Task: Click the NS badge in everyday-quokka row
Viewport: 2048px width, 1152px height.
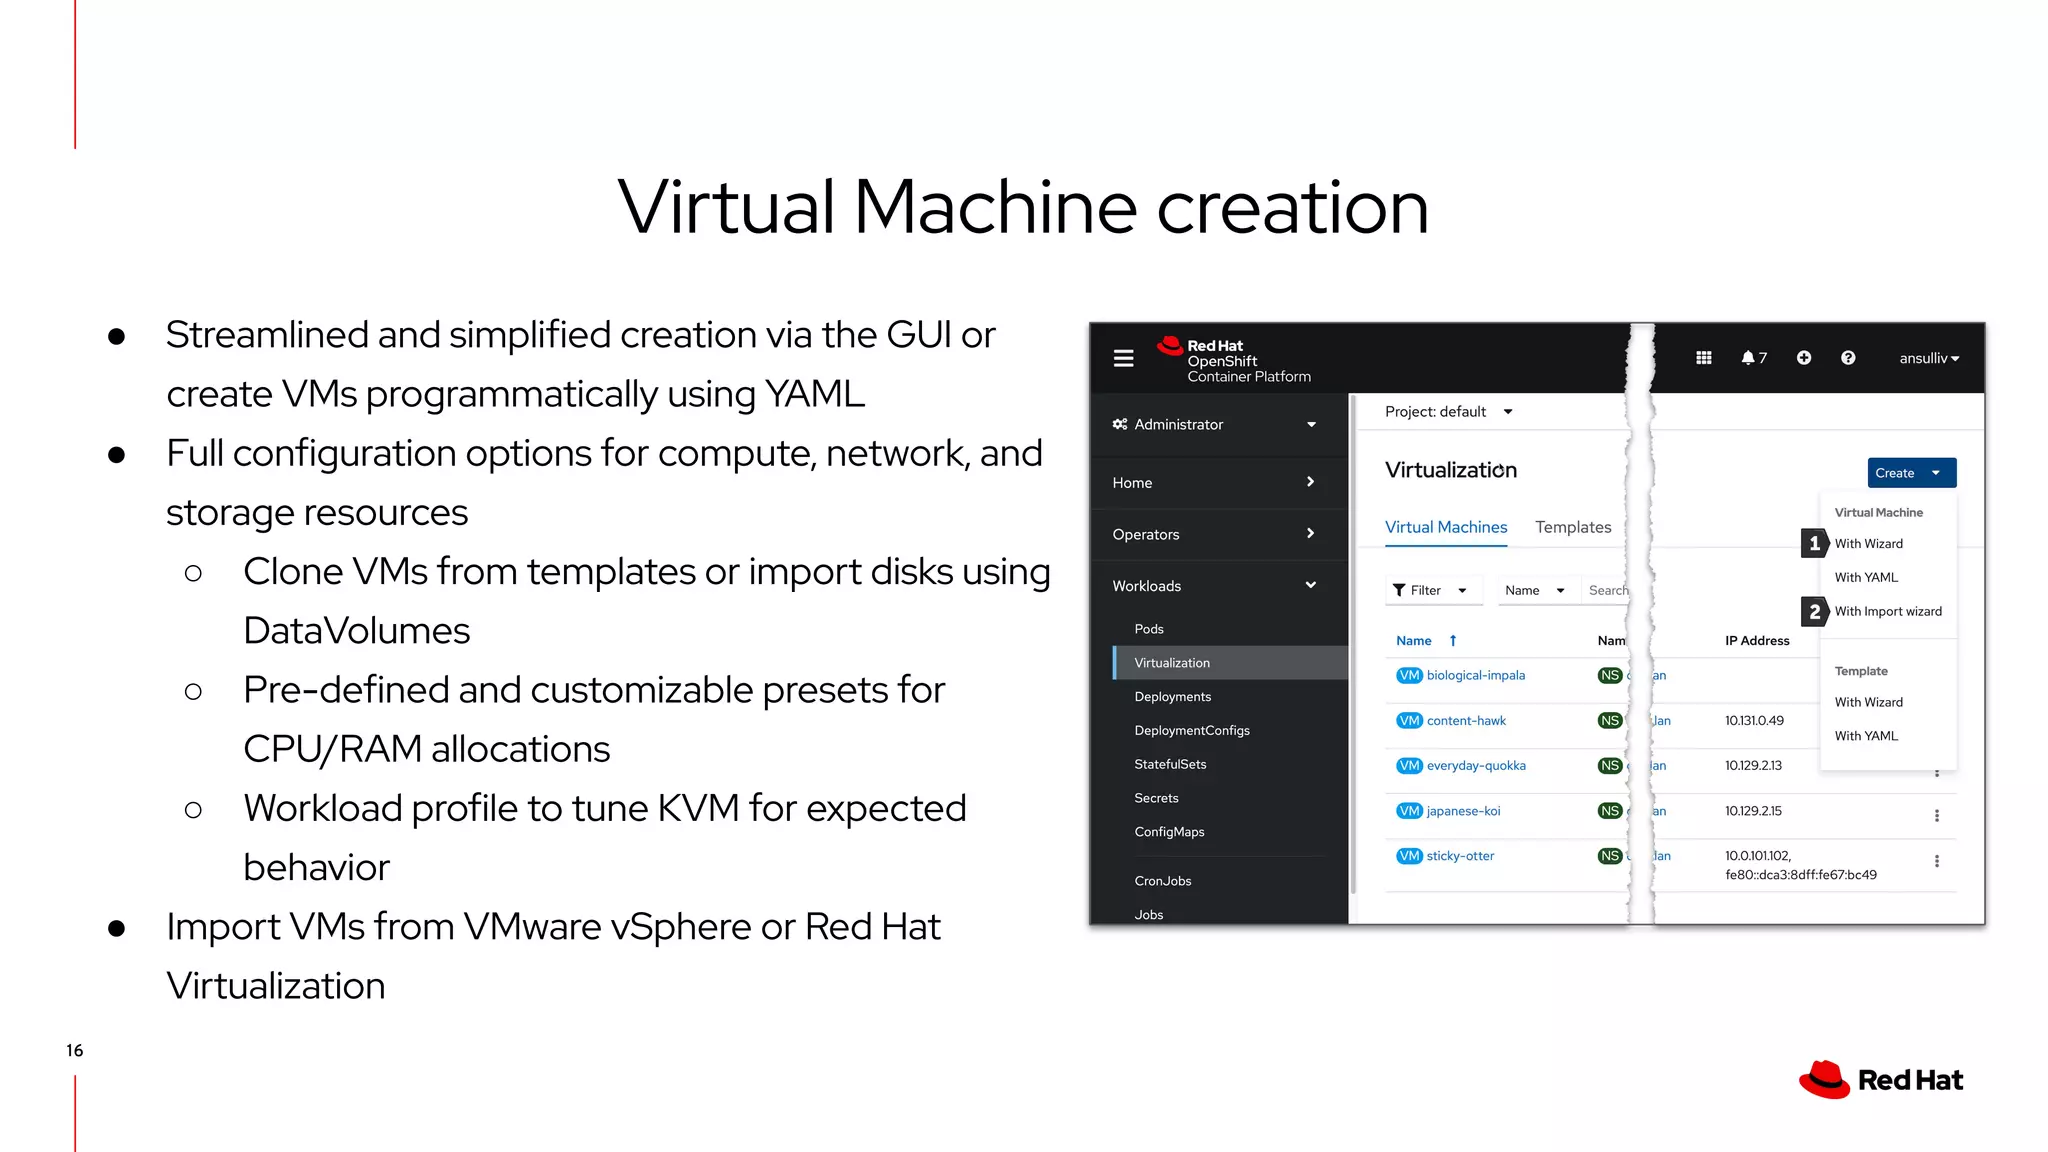Action: click(1610, 766)
